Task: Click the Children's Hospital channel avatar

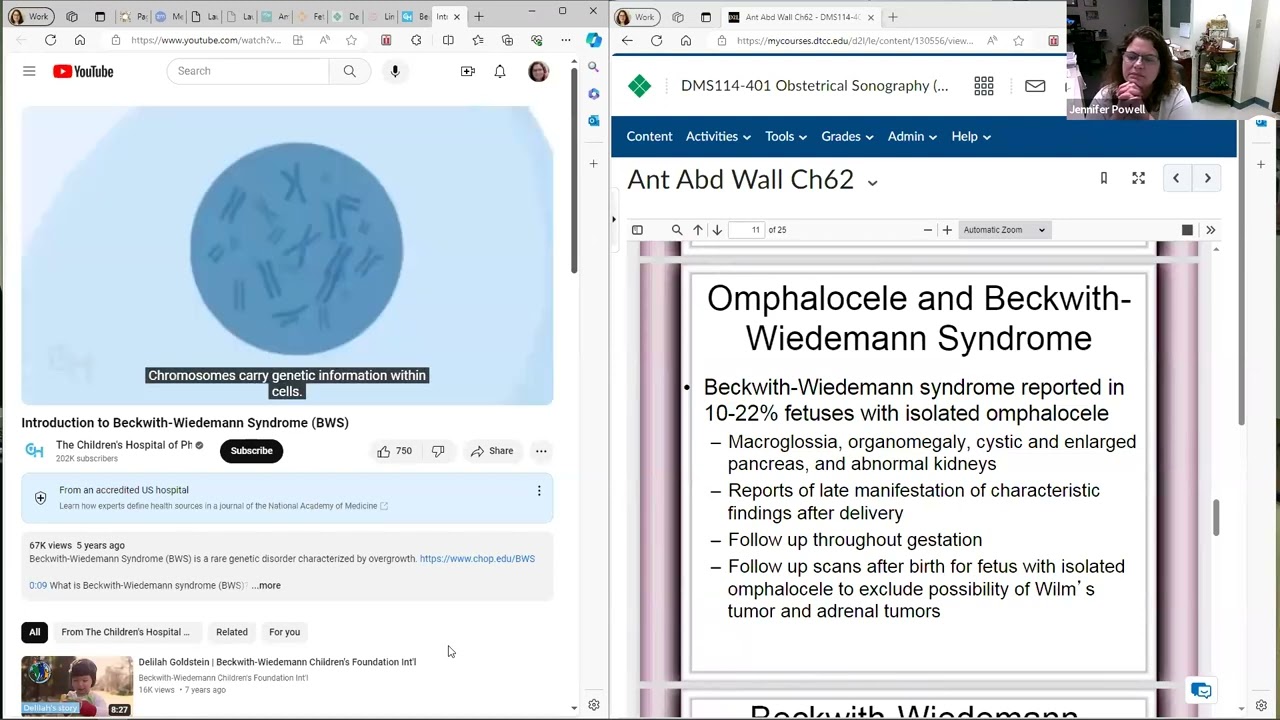Action: click(35, 451)
